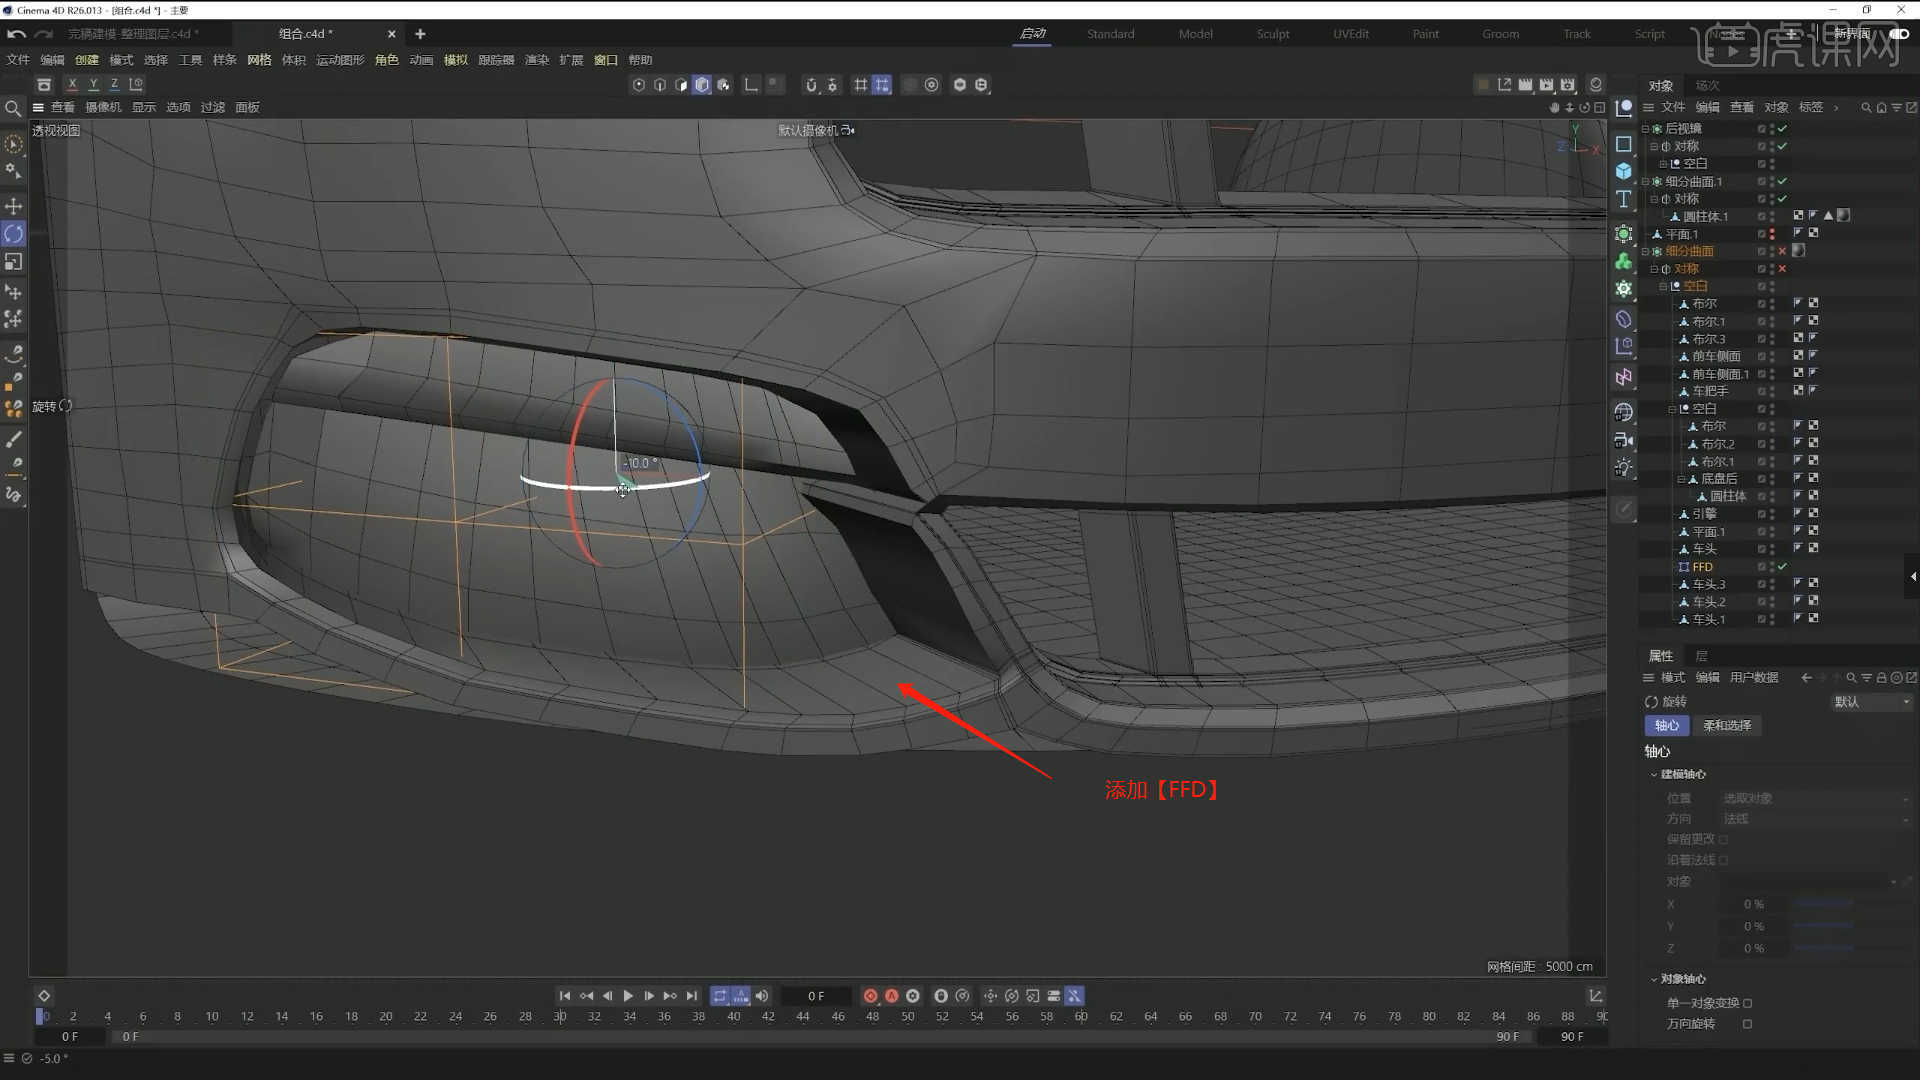
Task: Collapse the orange 细分曲面 tree node
Action: [1645, 252]
